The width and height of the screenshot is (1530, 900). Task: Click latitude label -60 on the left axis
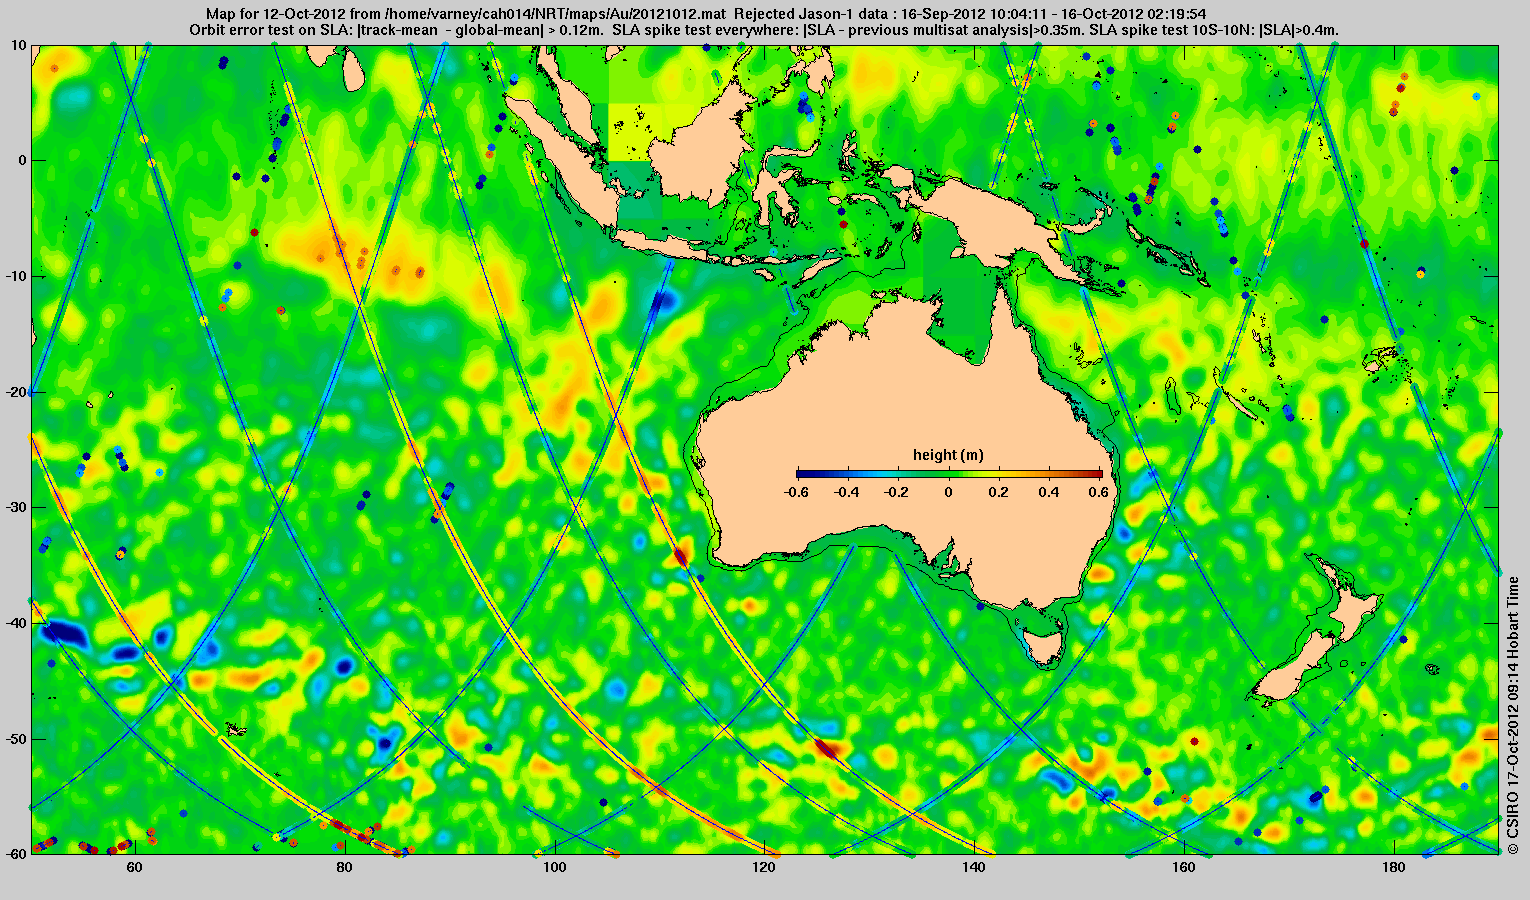pyautogui.click(x=16, y=854)
